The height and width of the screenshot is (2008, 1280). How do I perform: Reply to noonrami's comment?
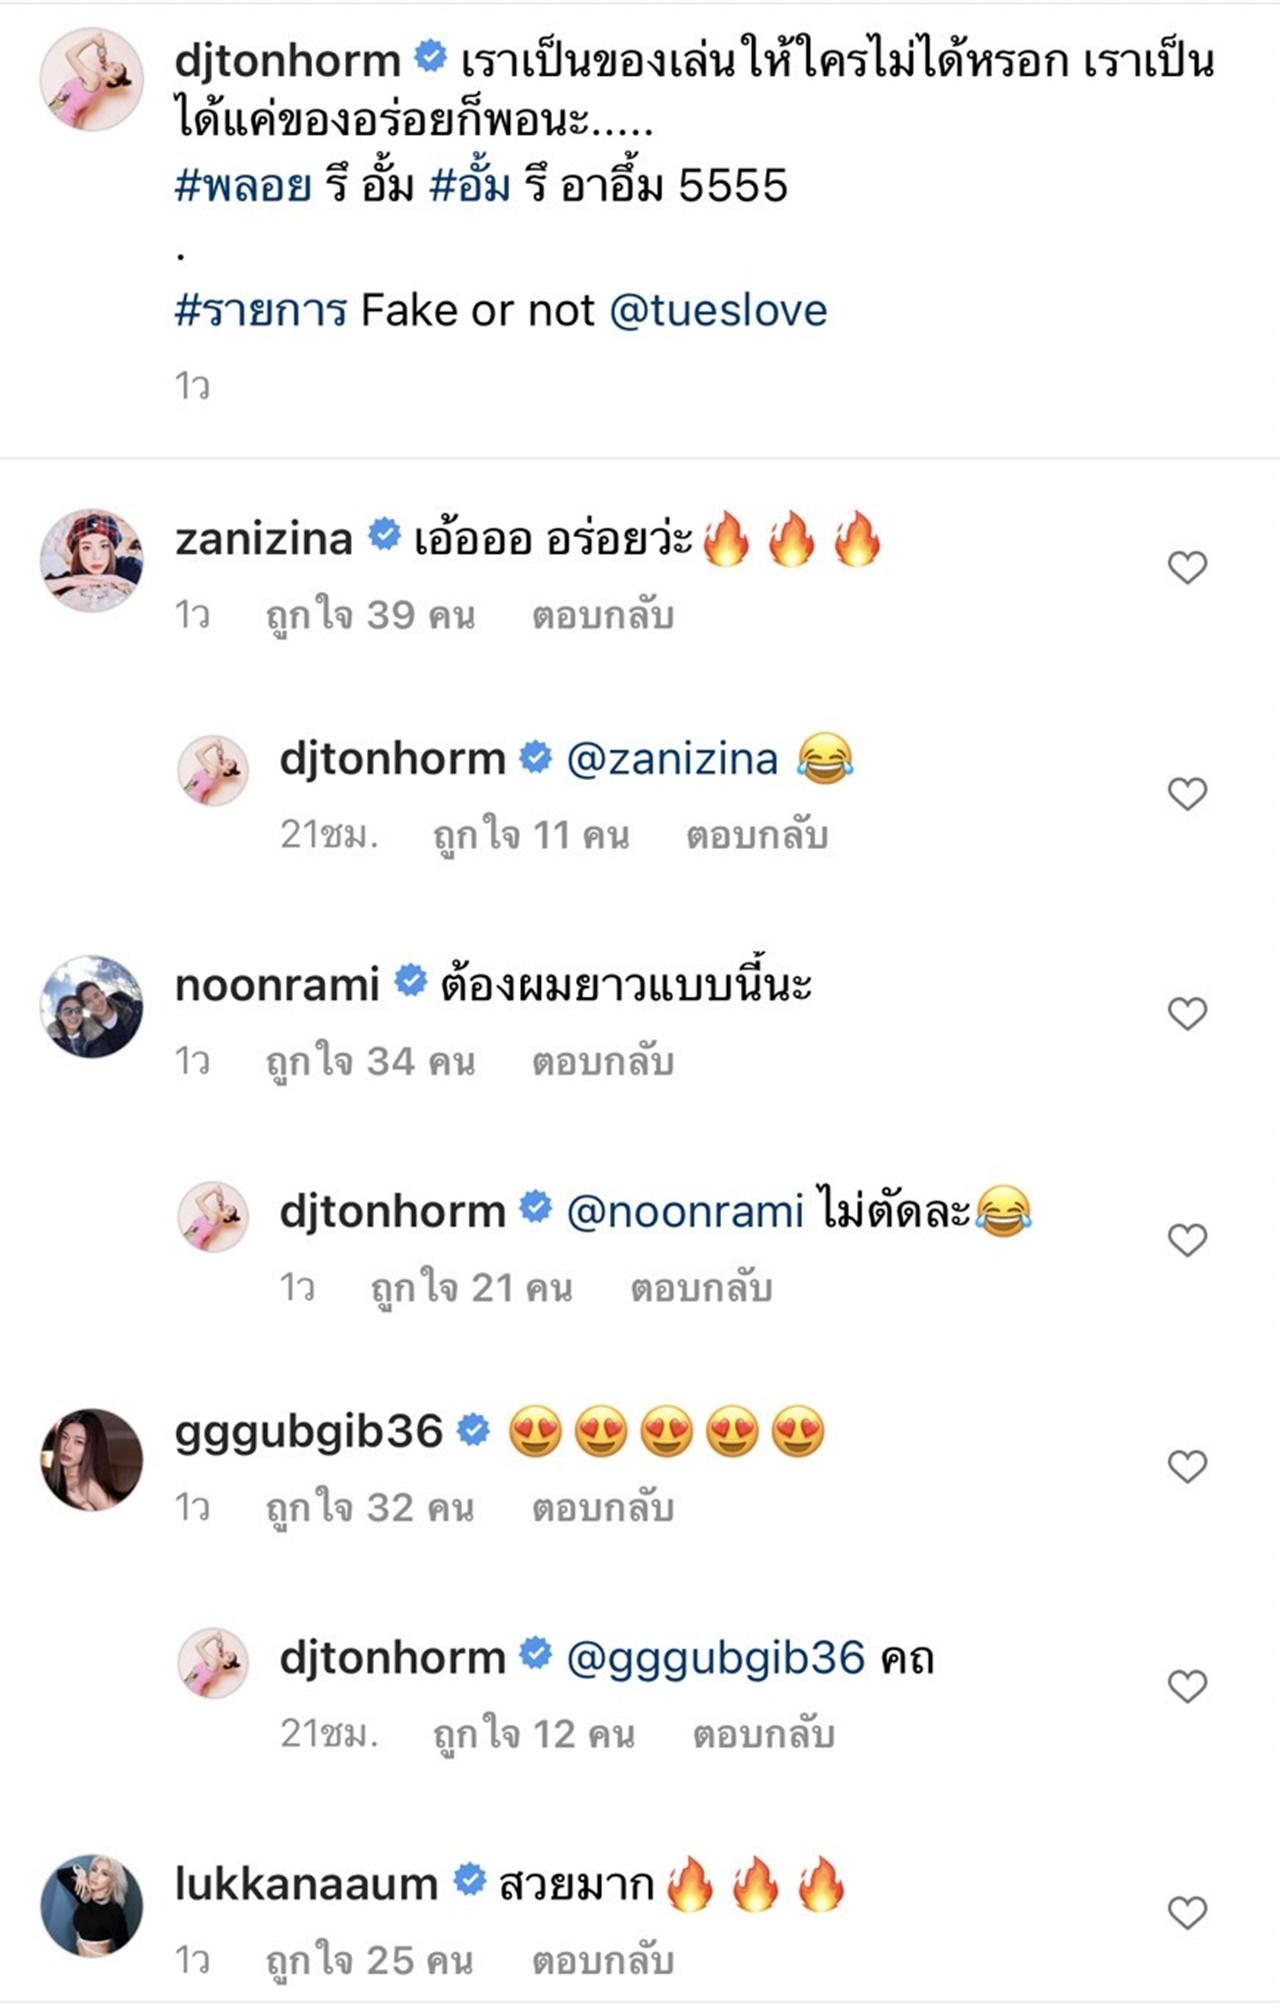(x=602, y=1061)
